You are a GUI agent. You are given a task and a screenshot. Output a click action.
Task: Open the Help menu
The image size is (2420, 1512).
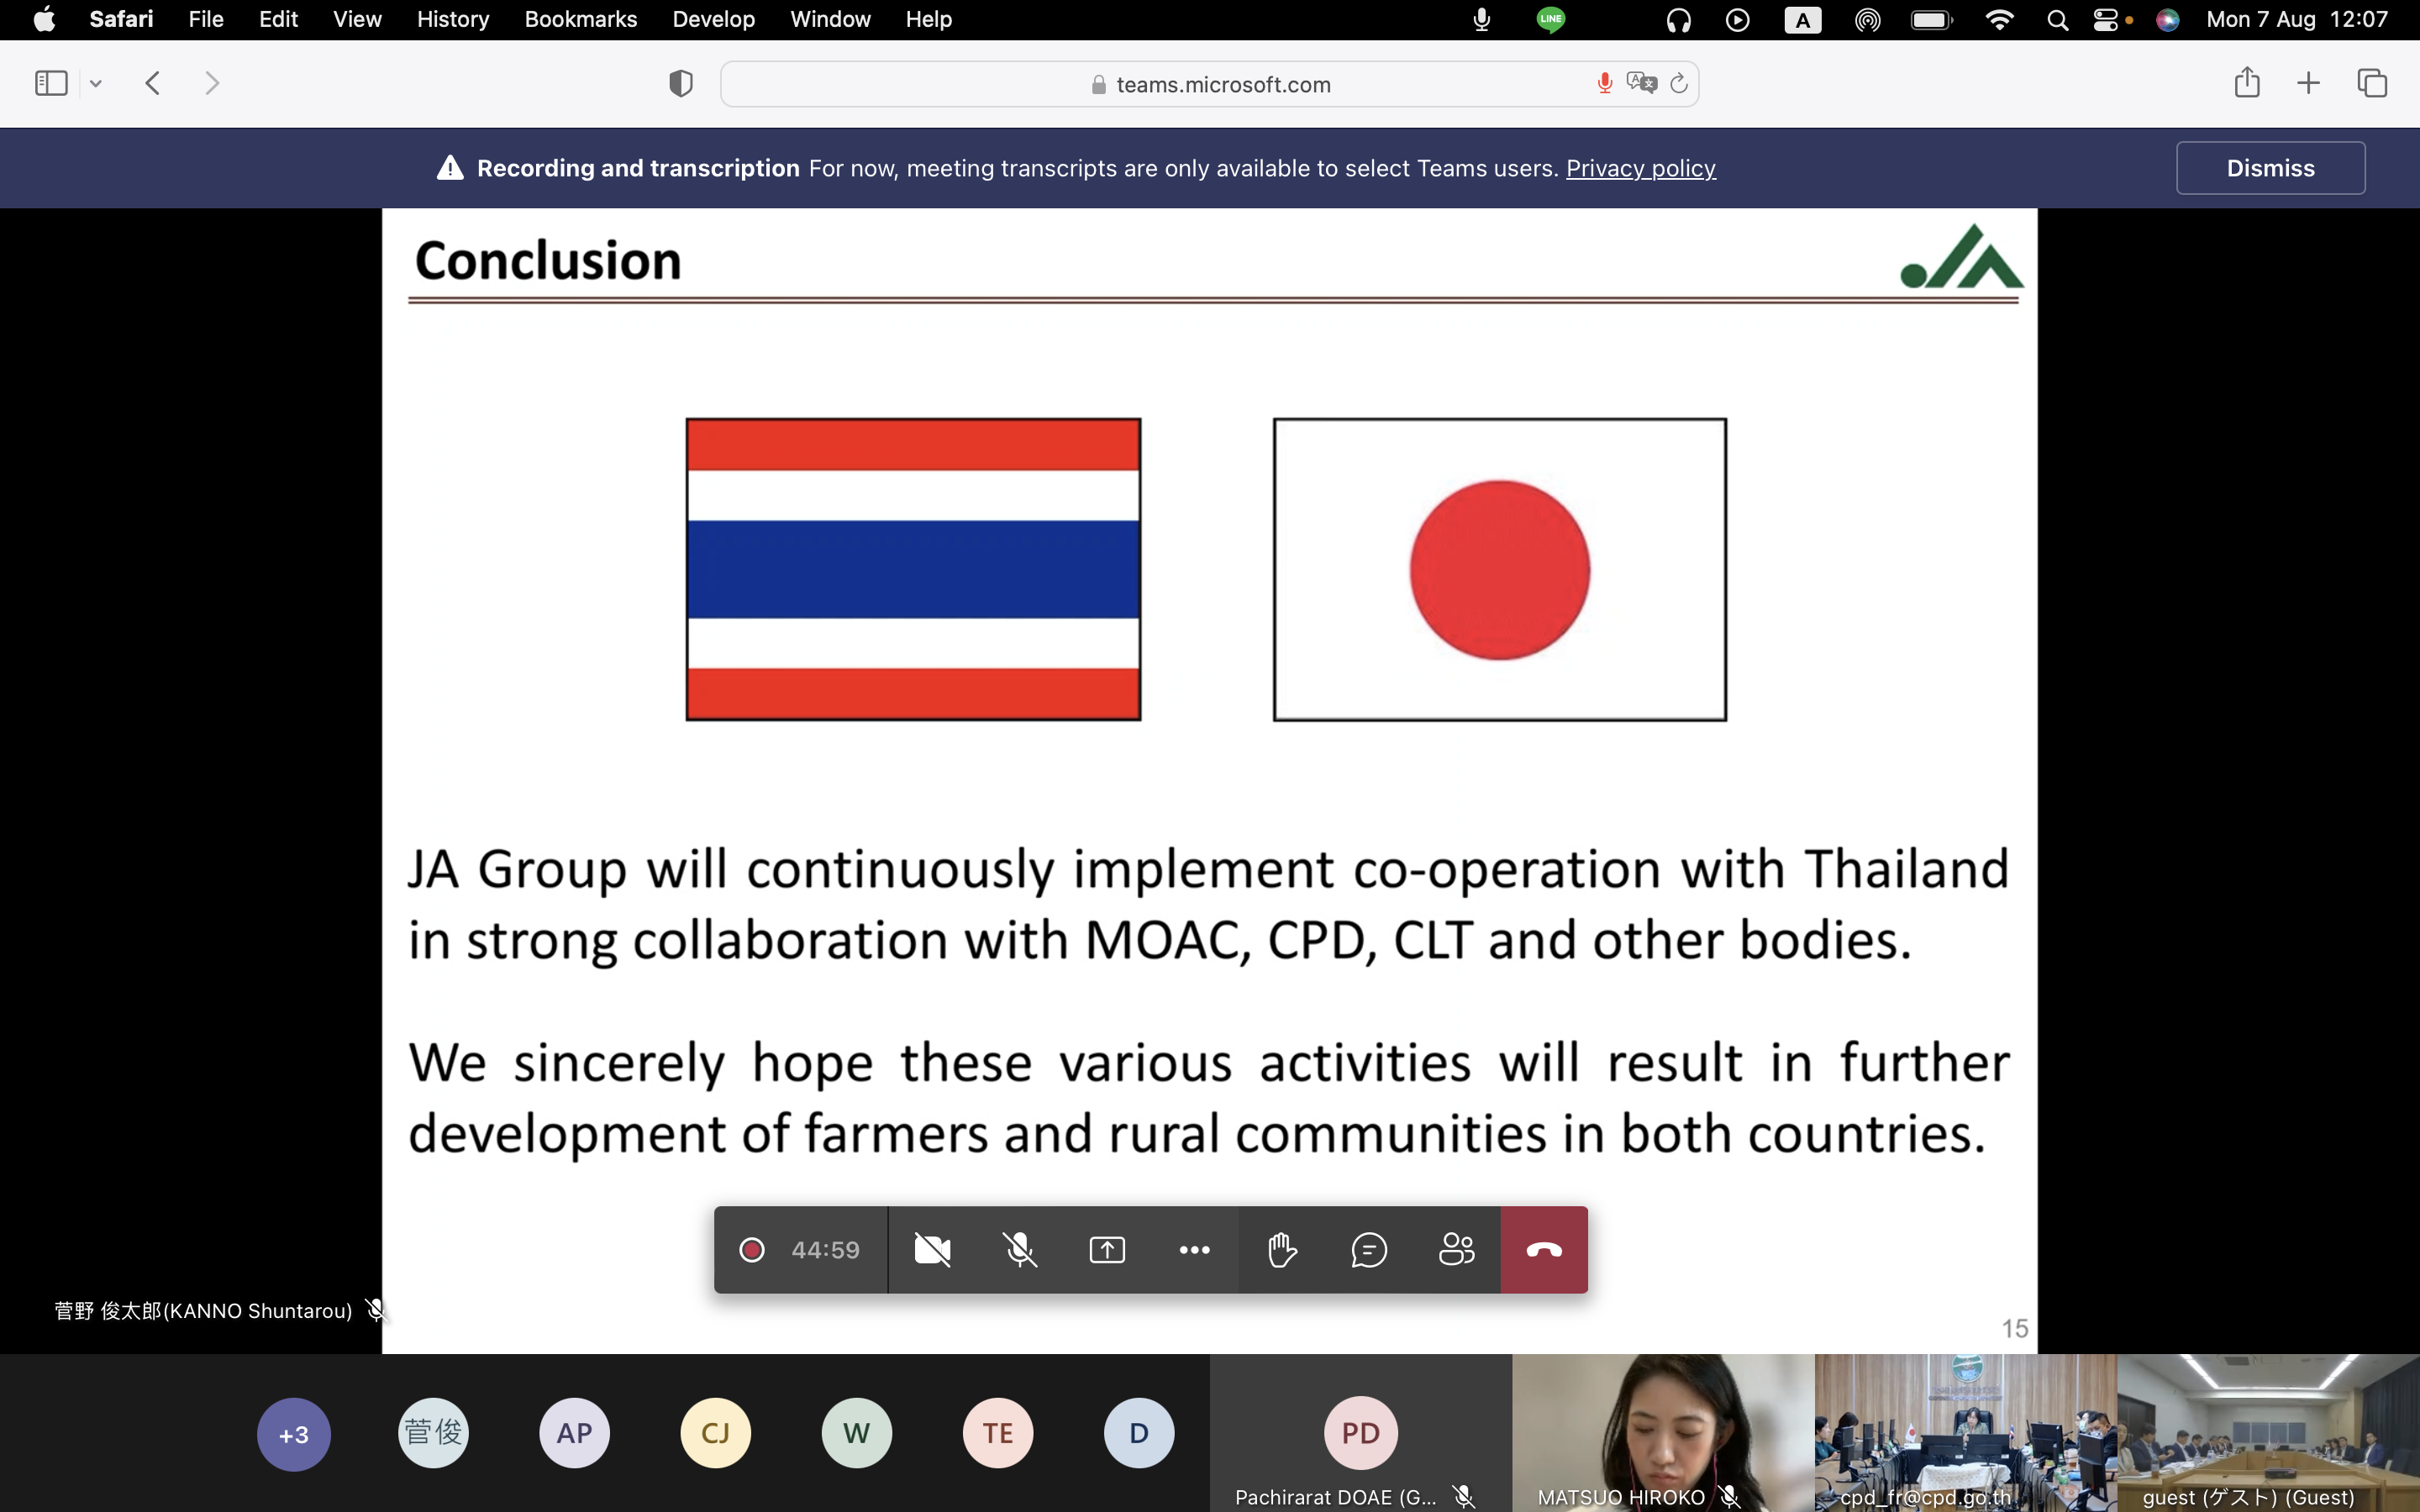coord(929,19)
